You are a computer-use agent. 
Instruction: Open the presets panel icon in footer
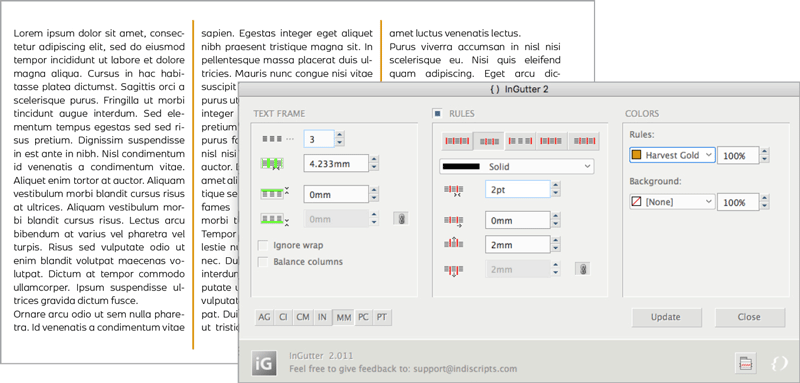(745, 363)
